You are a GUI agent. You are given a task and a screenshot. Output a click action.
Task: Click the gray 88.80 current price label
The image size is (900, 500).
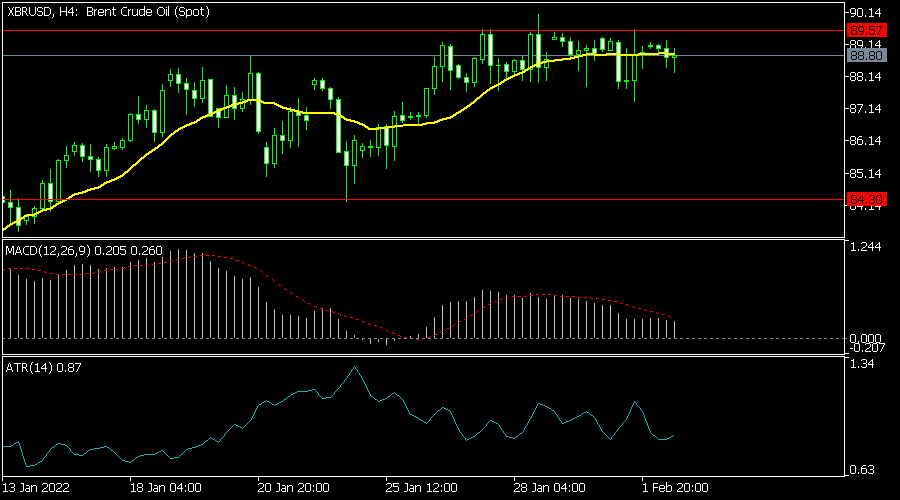click(866, 56)
